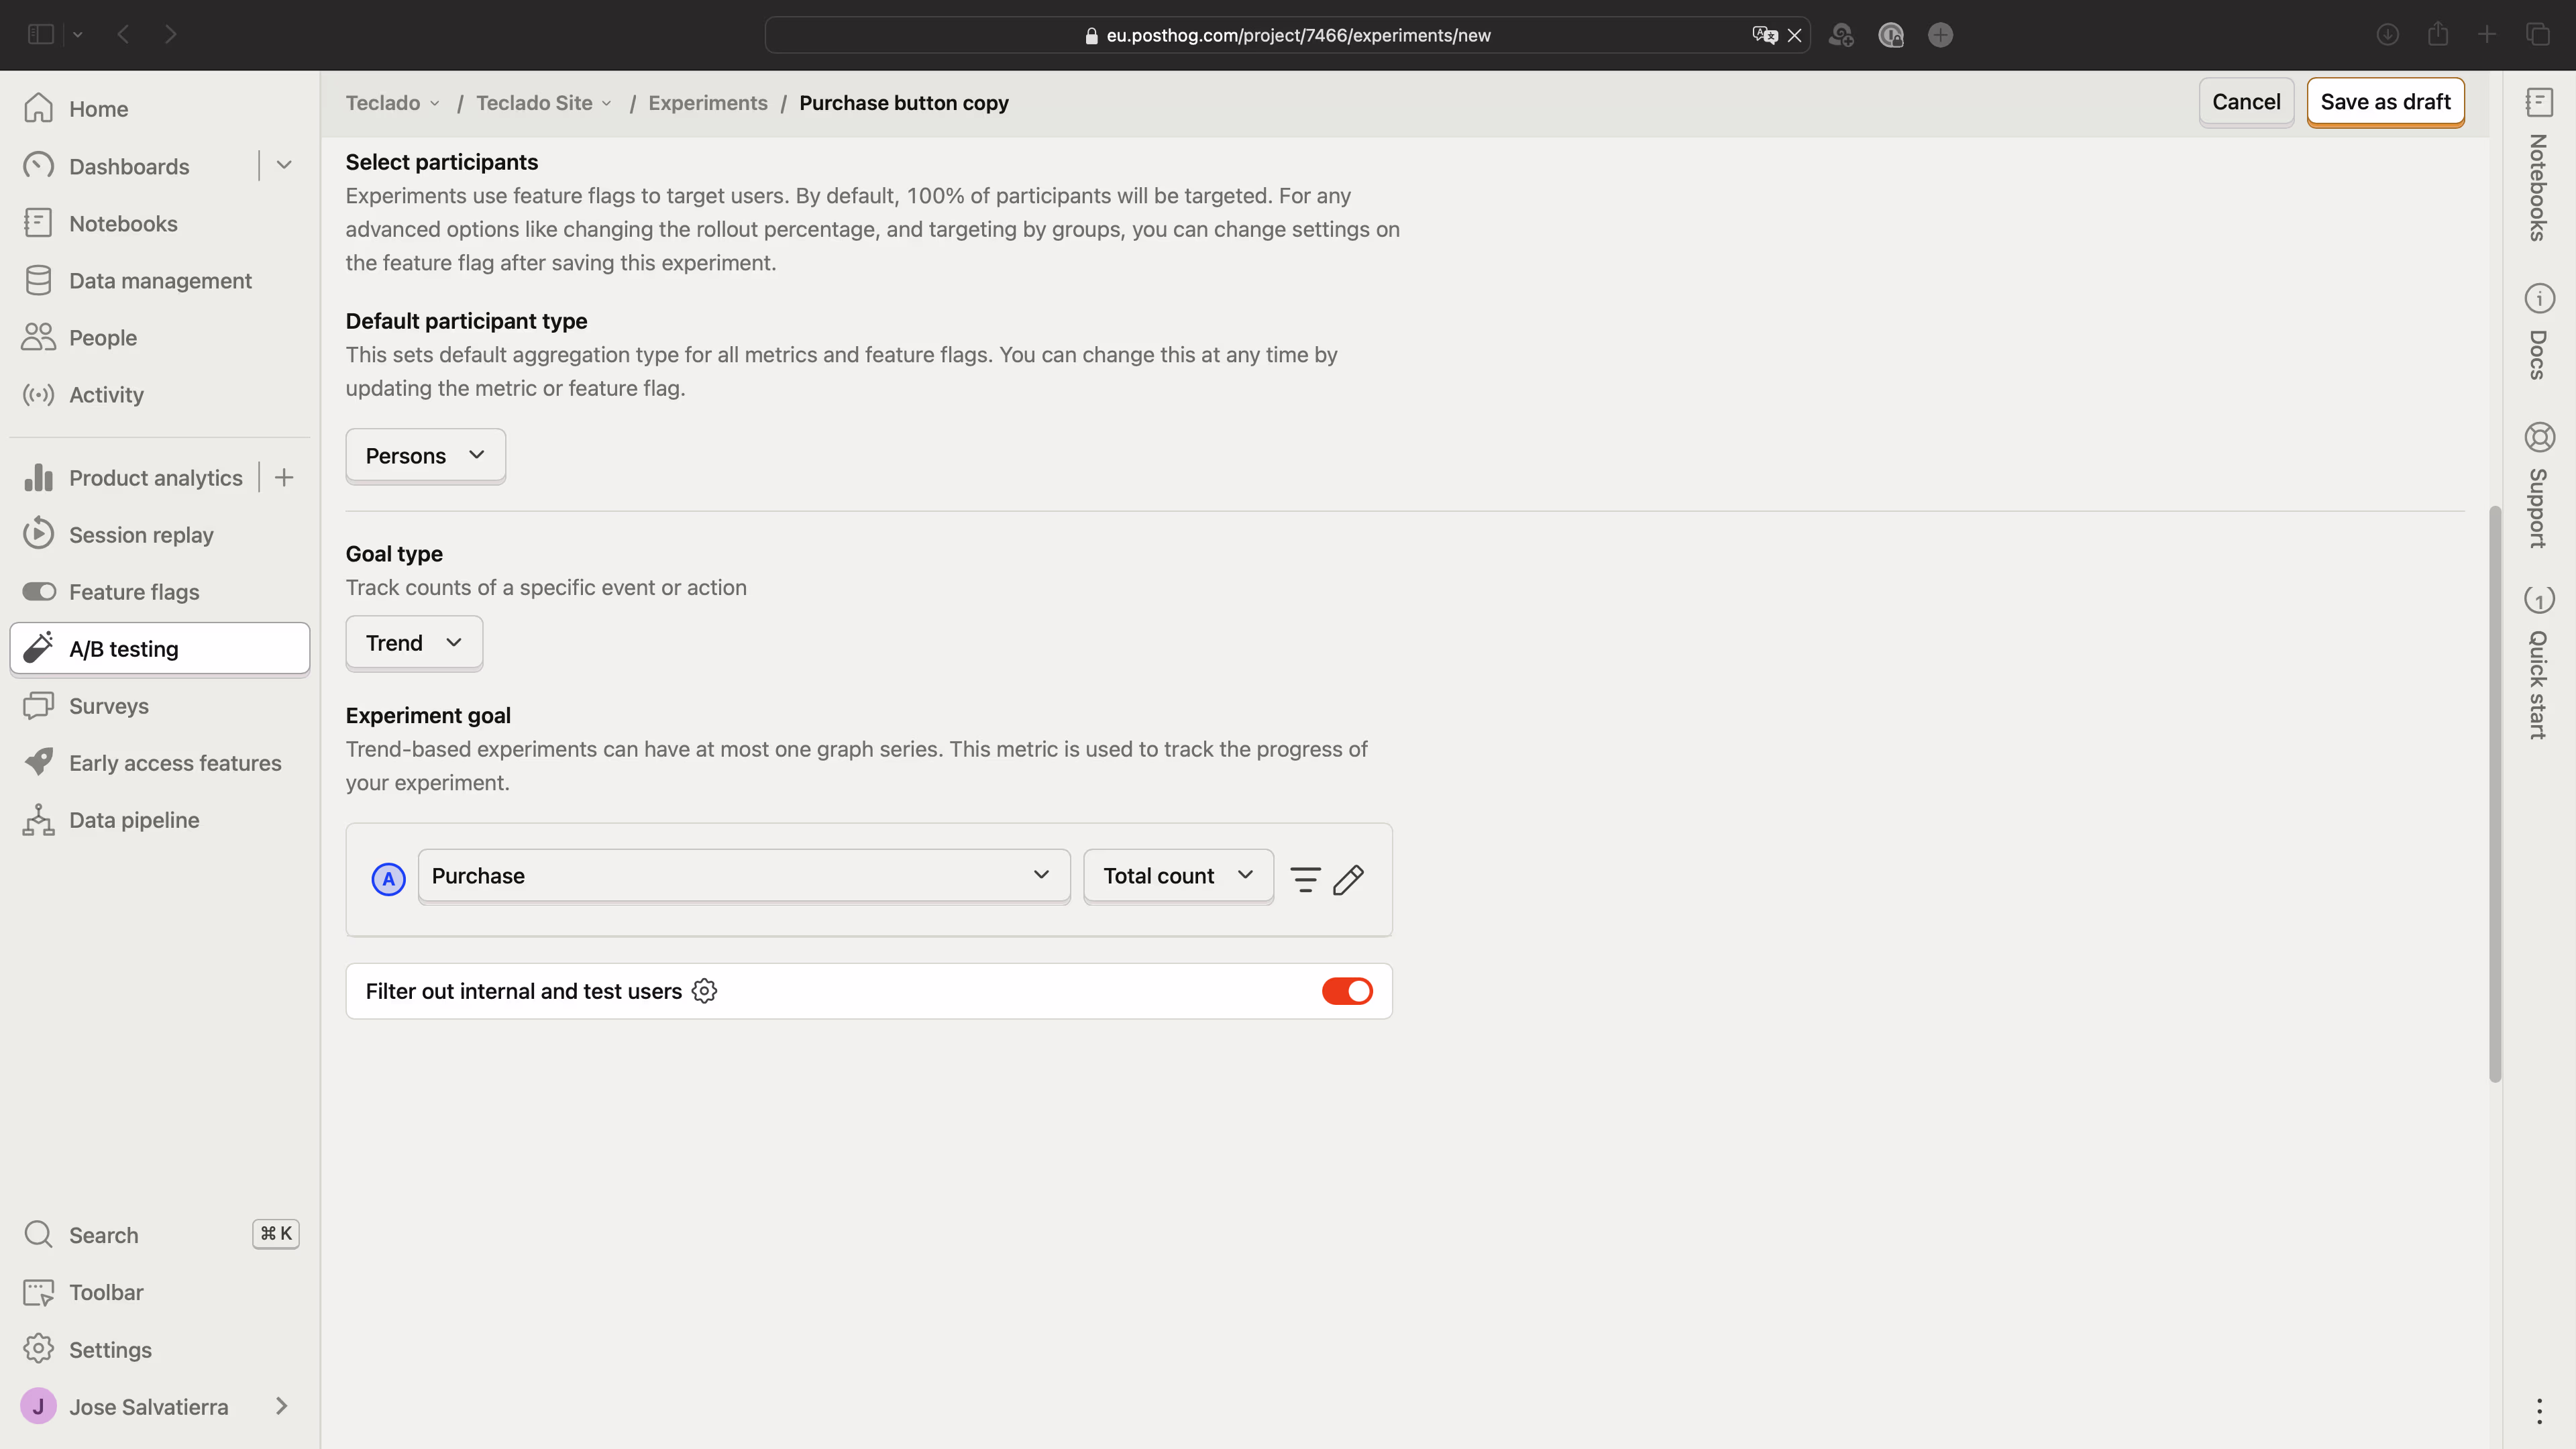Click the Purchase button copy breadcrumb title

point(903,103)
